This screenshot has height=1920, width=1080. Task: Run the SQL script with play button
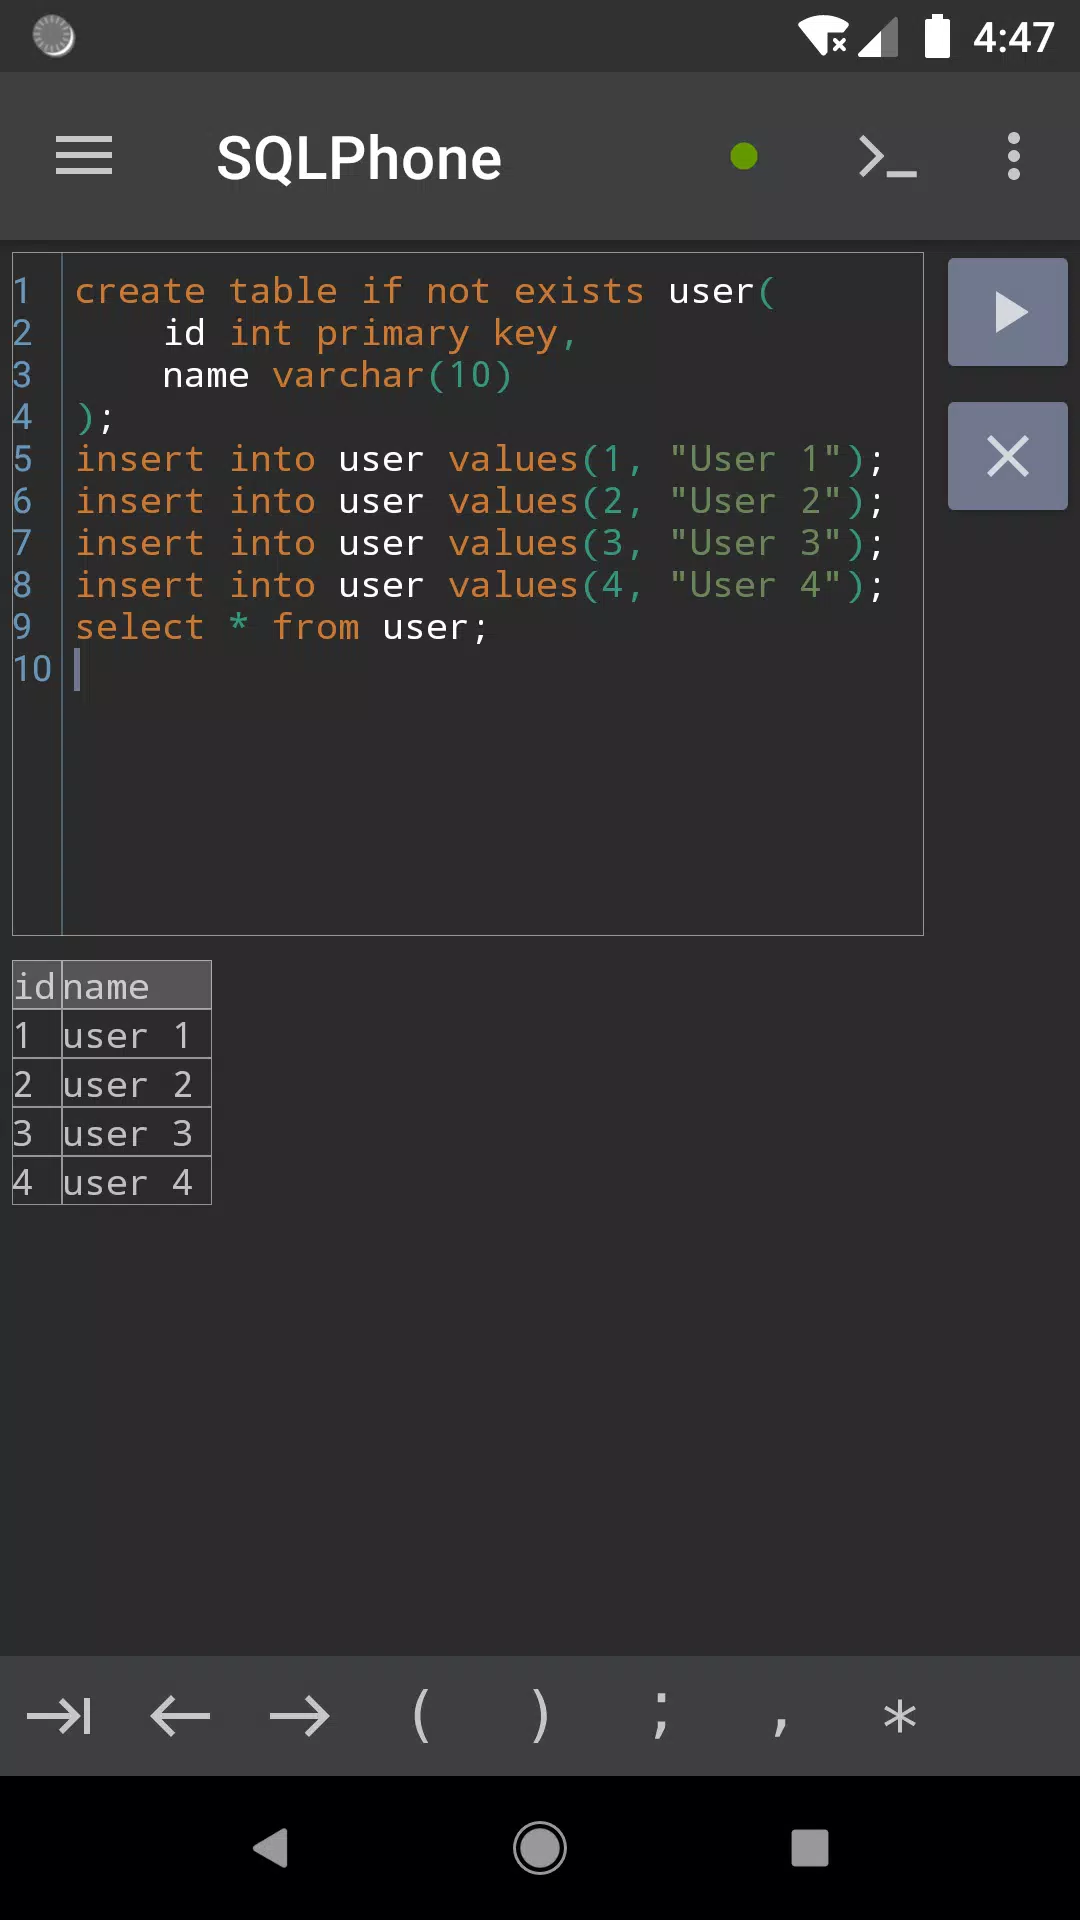pos(1008,312)
